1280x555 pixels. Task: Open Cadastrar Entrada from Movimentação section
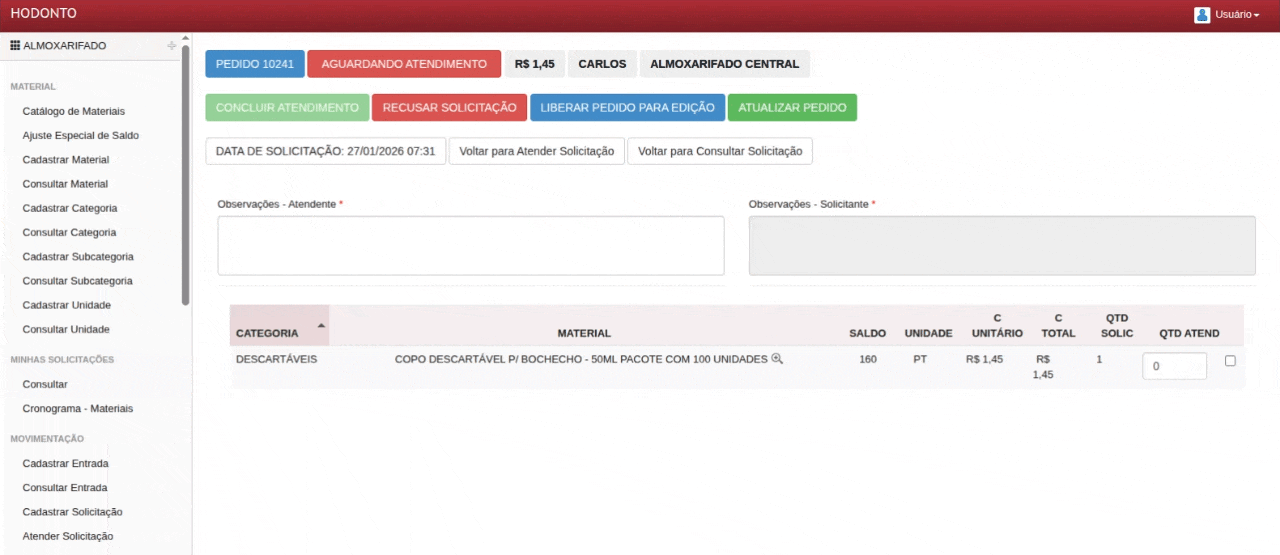click(x=65, y=463)
